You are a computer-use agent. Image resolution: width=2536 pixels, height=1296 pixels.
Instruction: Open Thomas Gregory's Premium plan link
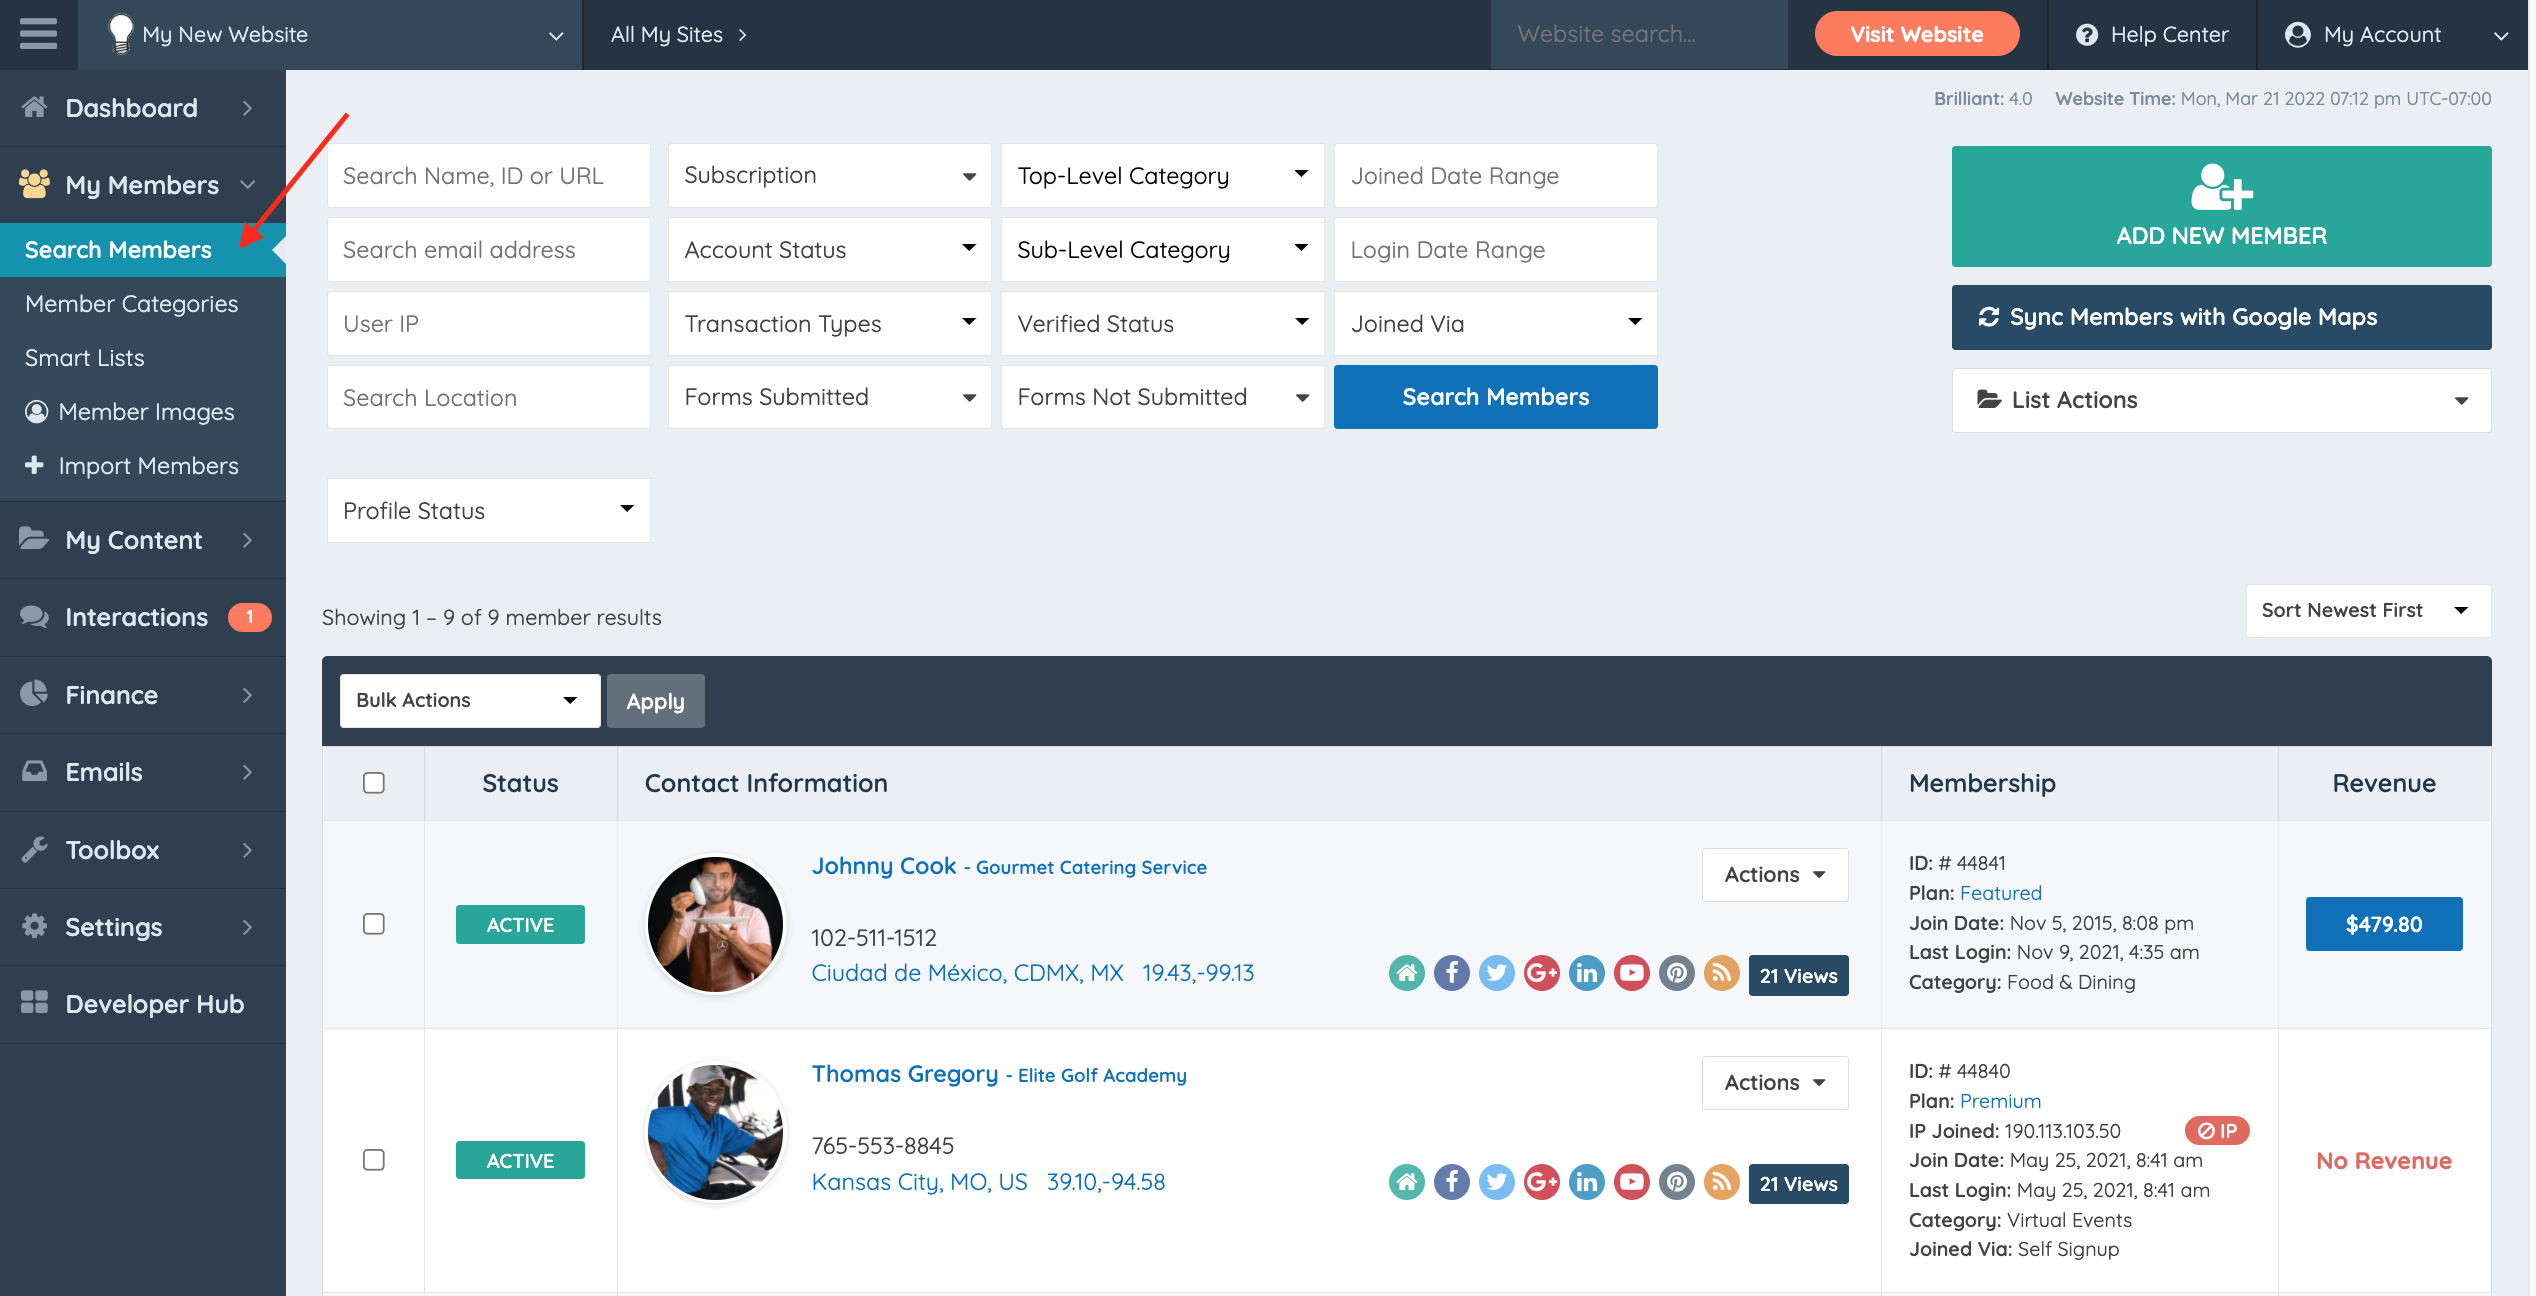[2000, 1100]
